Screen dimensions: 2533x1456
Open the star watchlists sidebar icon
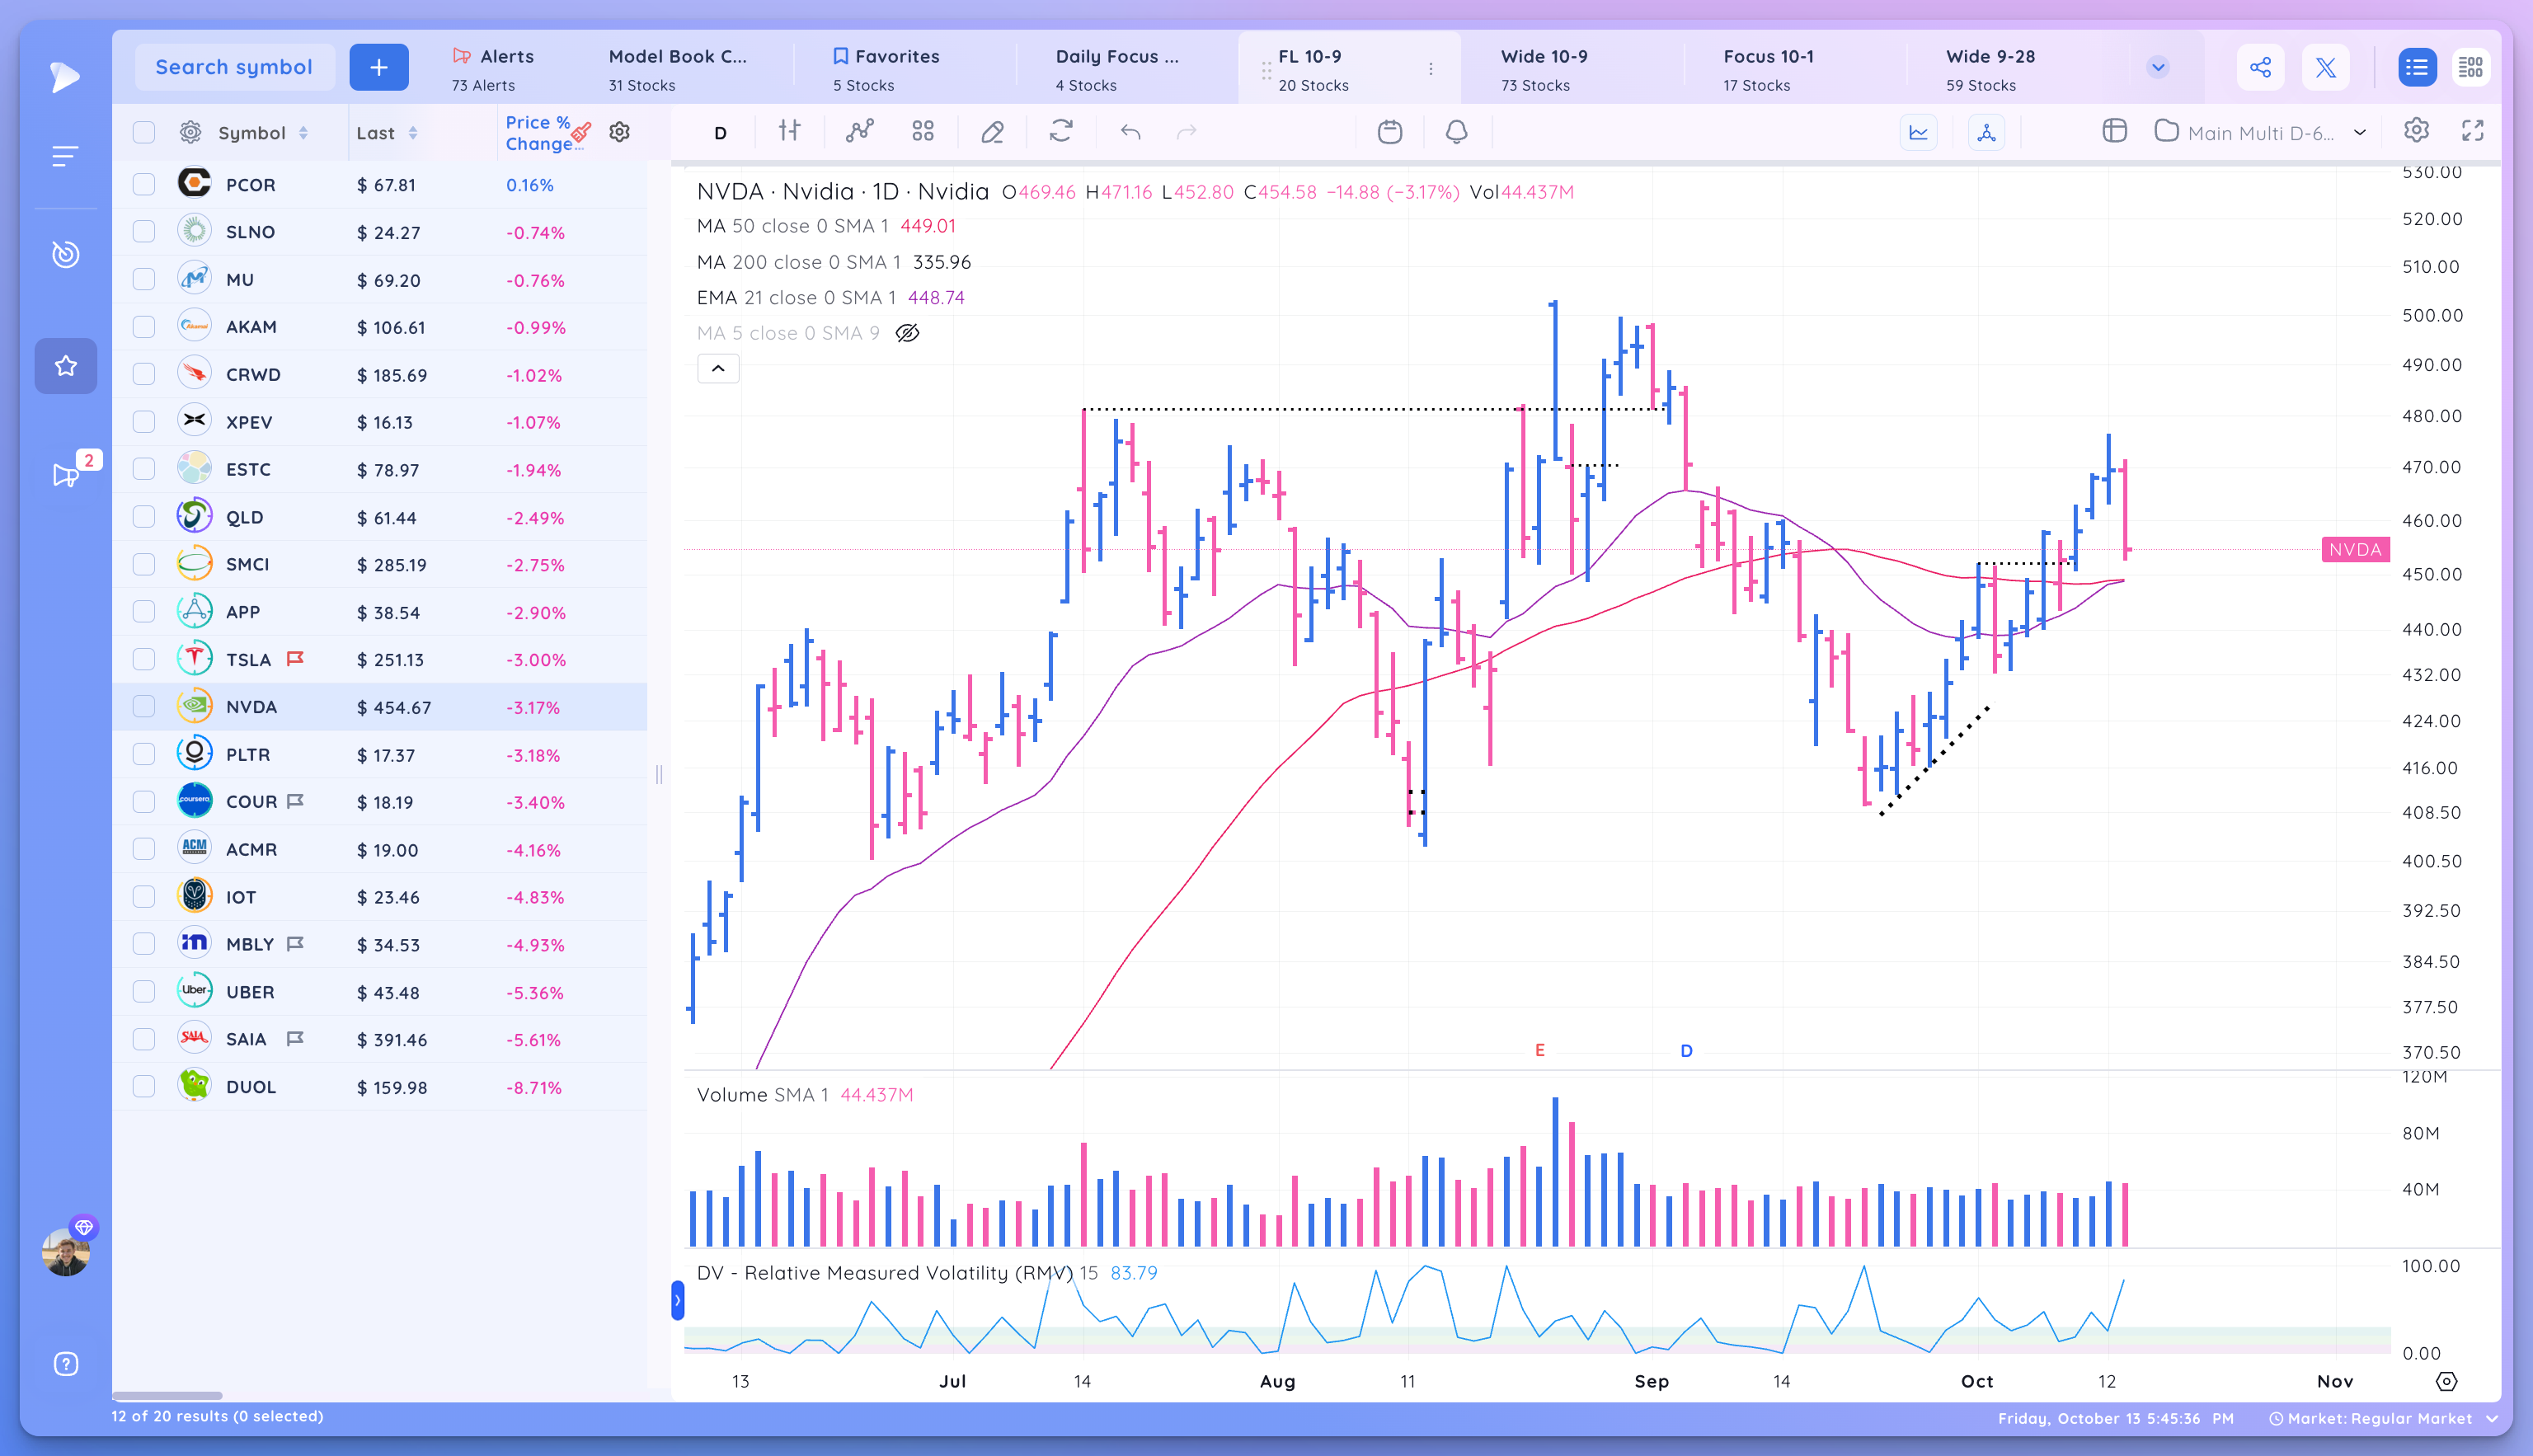65,366
